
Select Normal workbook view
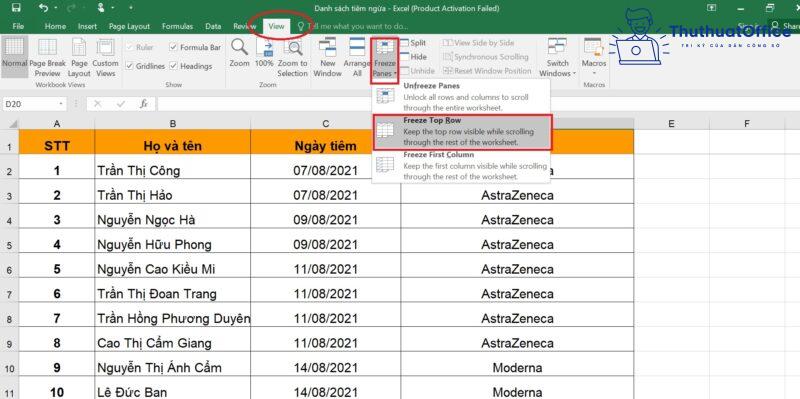[x=14, y=57]
